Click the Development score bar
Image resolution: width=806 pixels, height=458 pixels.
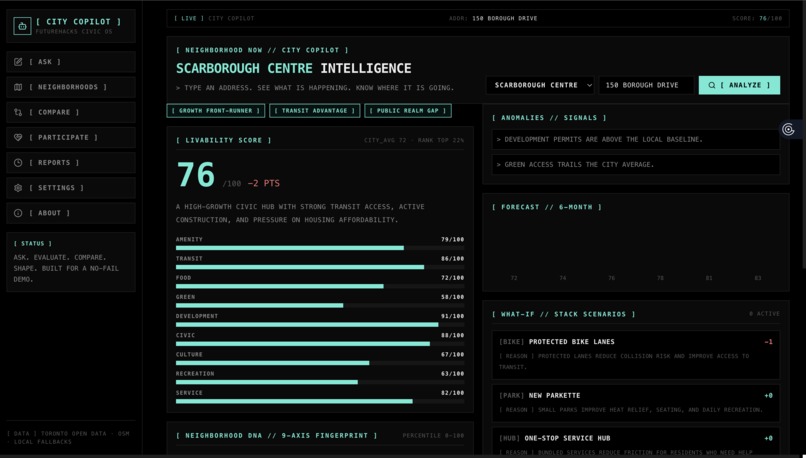point(320,325)
